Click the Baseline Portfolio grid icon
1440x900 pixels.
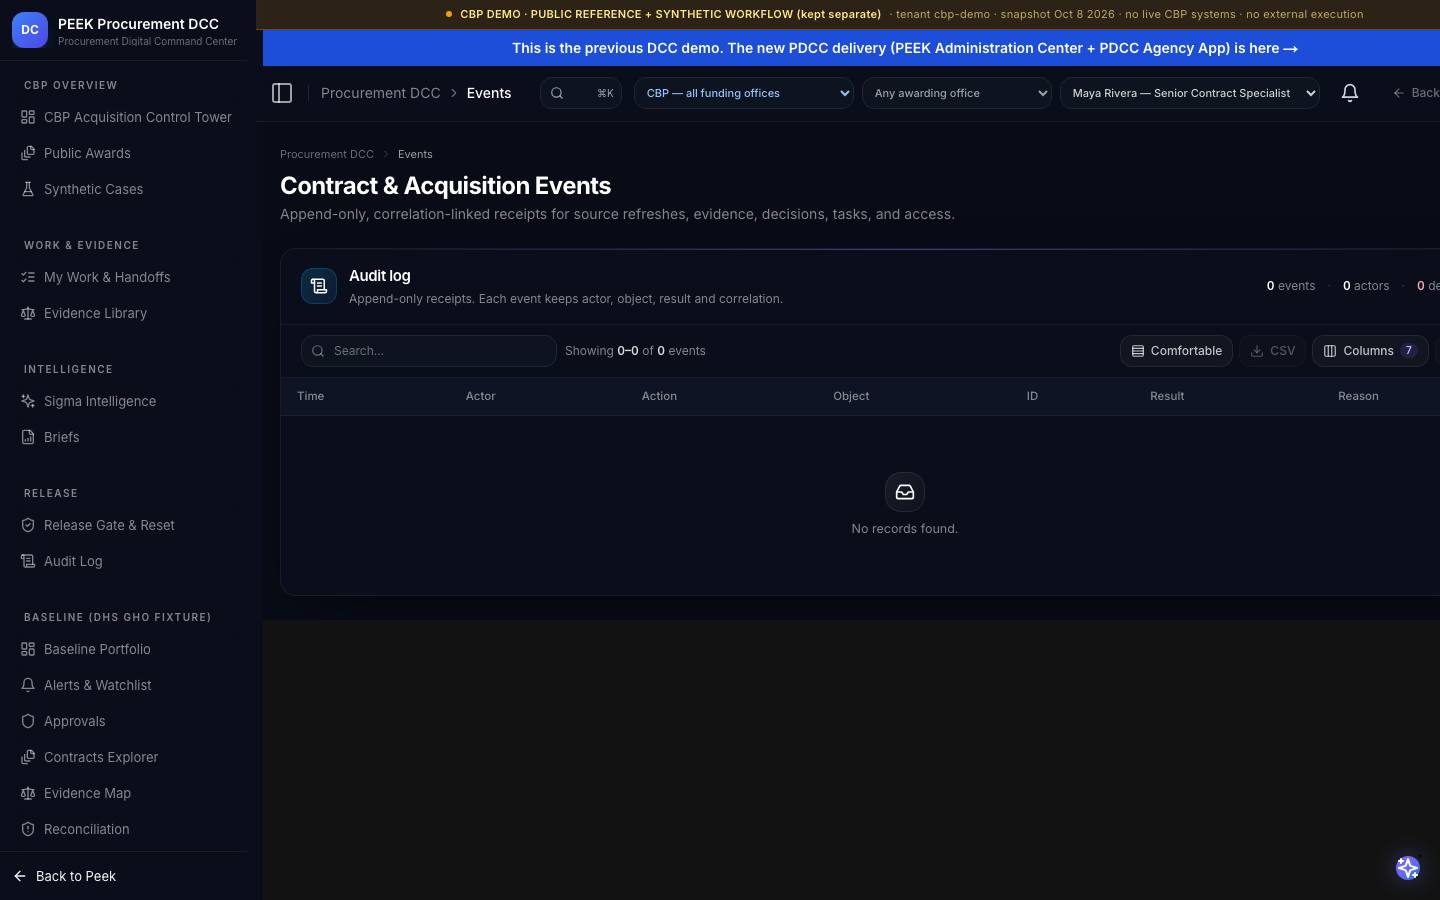28,649
